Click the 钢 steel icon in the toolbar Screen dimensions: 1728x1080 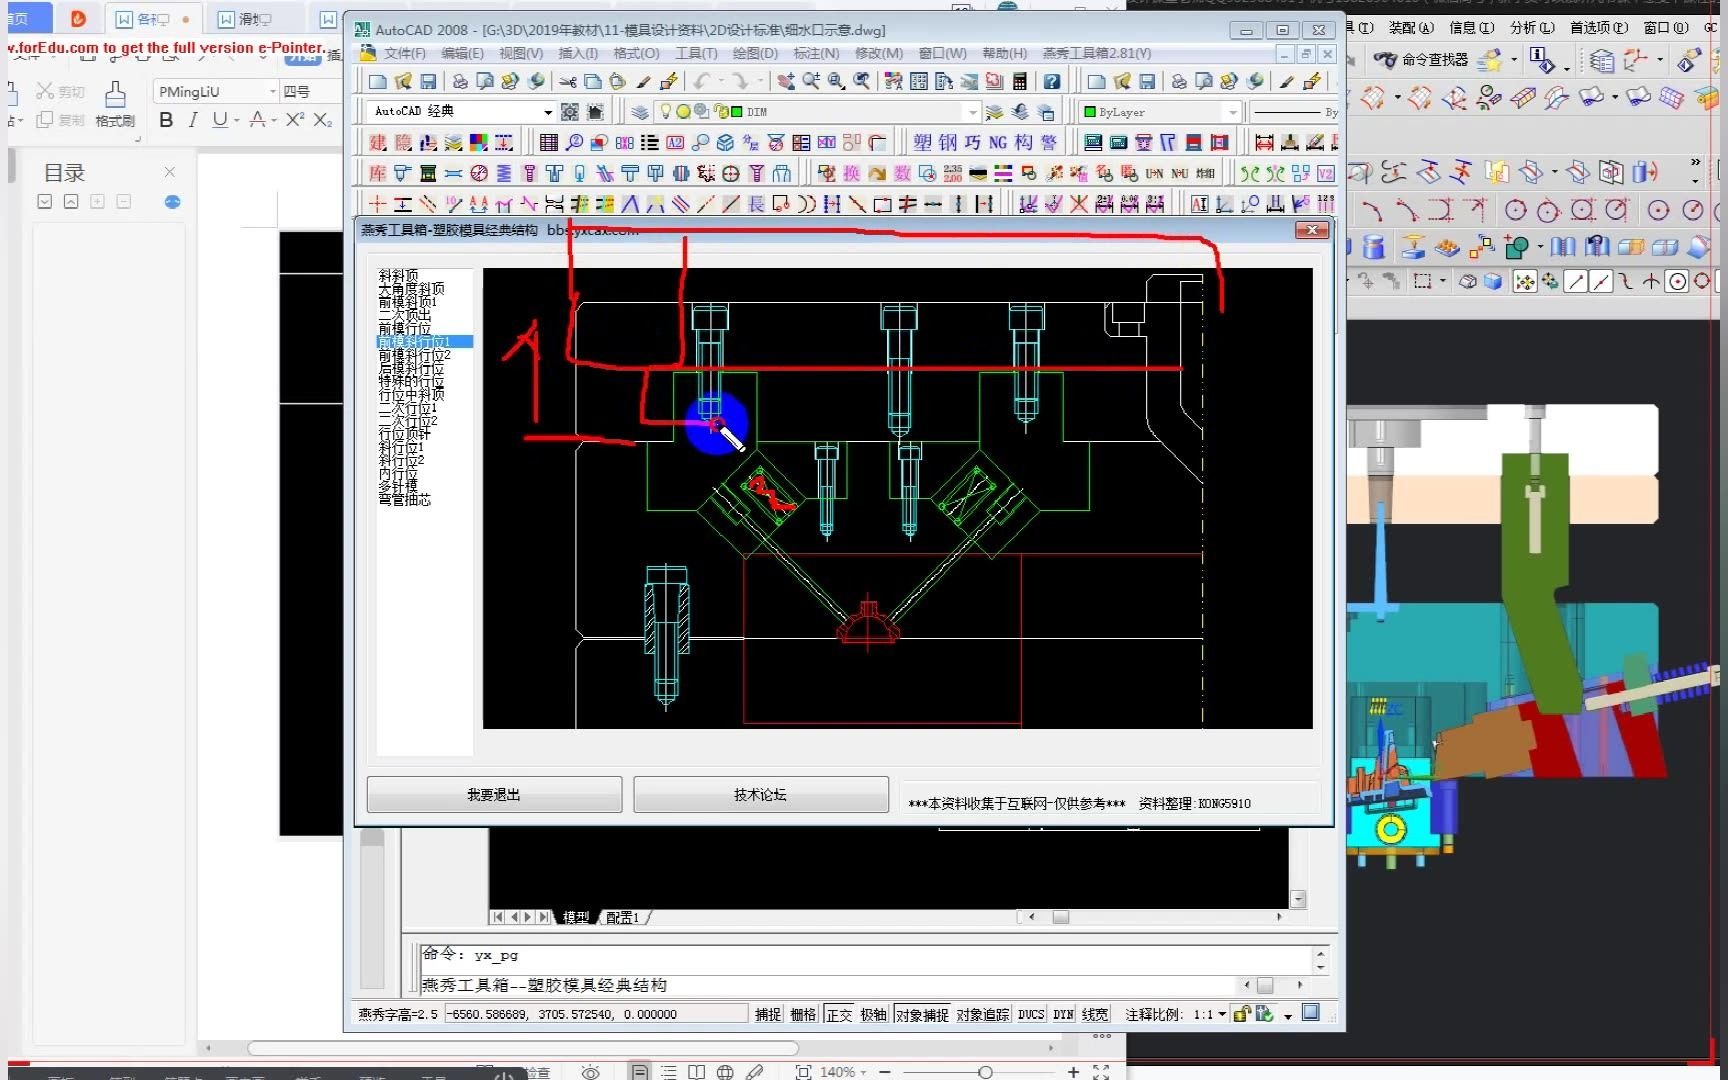[x=947, y=142]
